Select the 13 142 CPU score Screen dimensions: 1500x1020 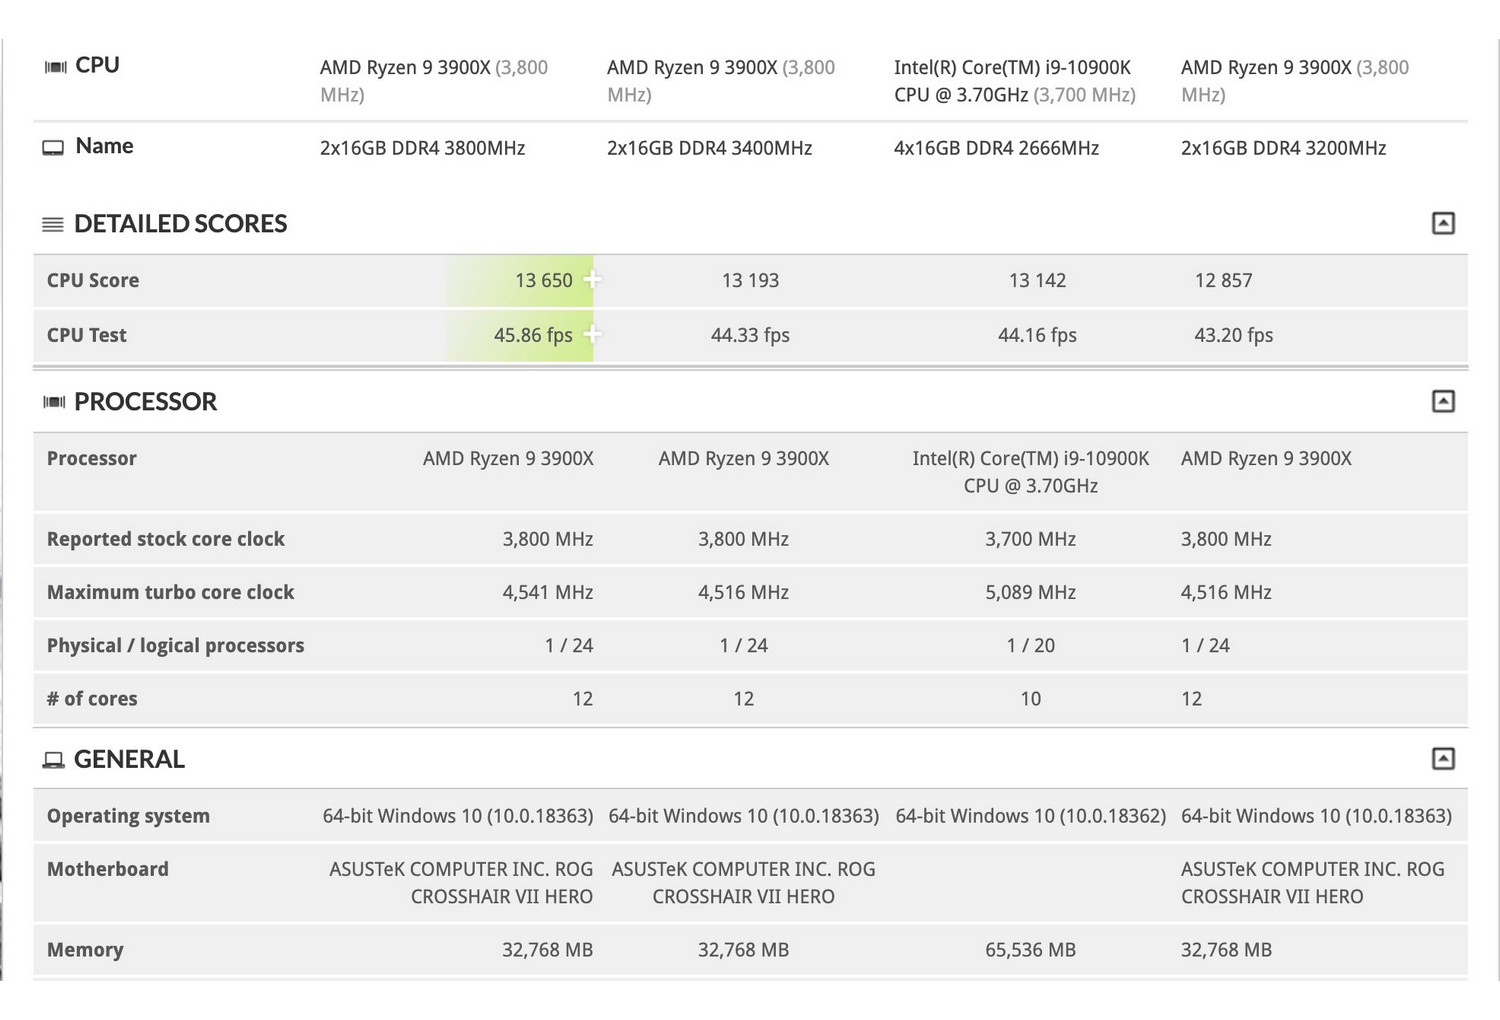coord(1037,281)
